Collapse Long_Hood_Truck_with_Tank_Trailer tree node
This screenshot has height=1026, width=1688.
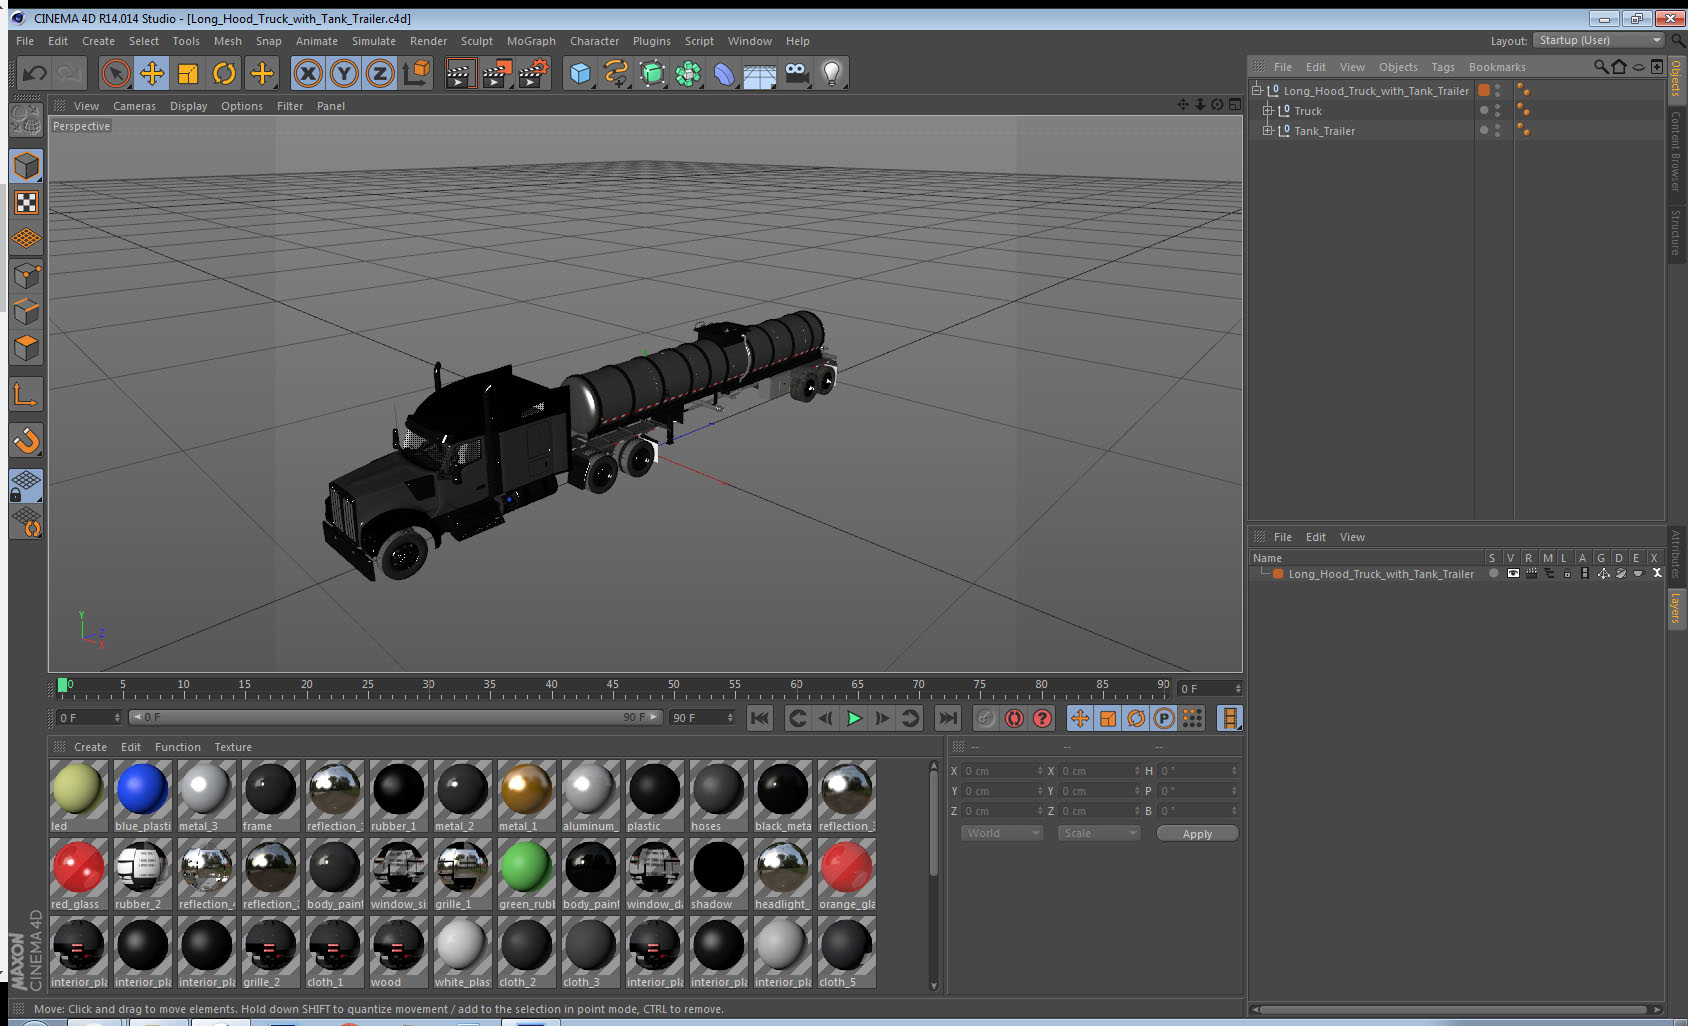click(1258, 90)
